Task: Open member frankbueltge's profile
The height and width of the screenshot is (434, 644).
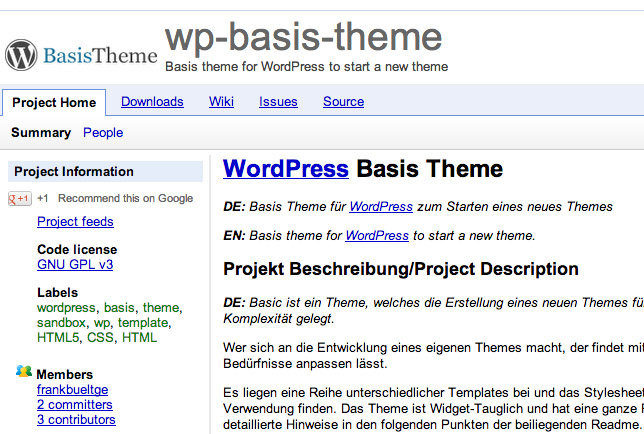Action: (x=72, y=390)
